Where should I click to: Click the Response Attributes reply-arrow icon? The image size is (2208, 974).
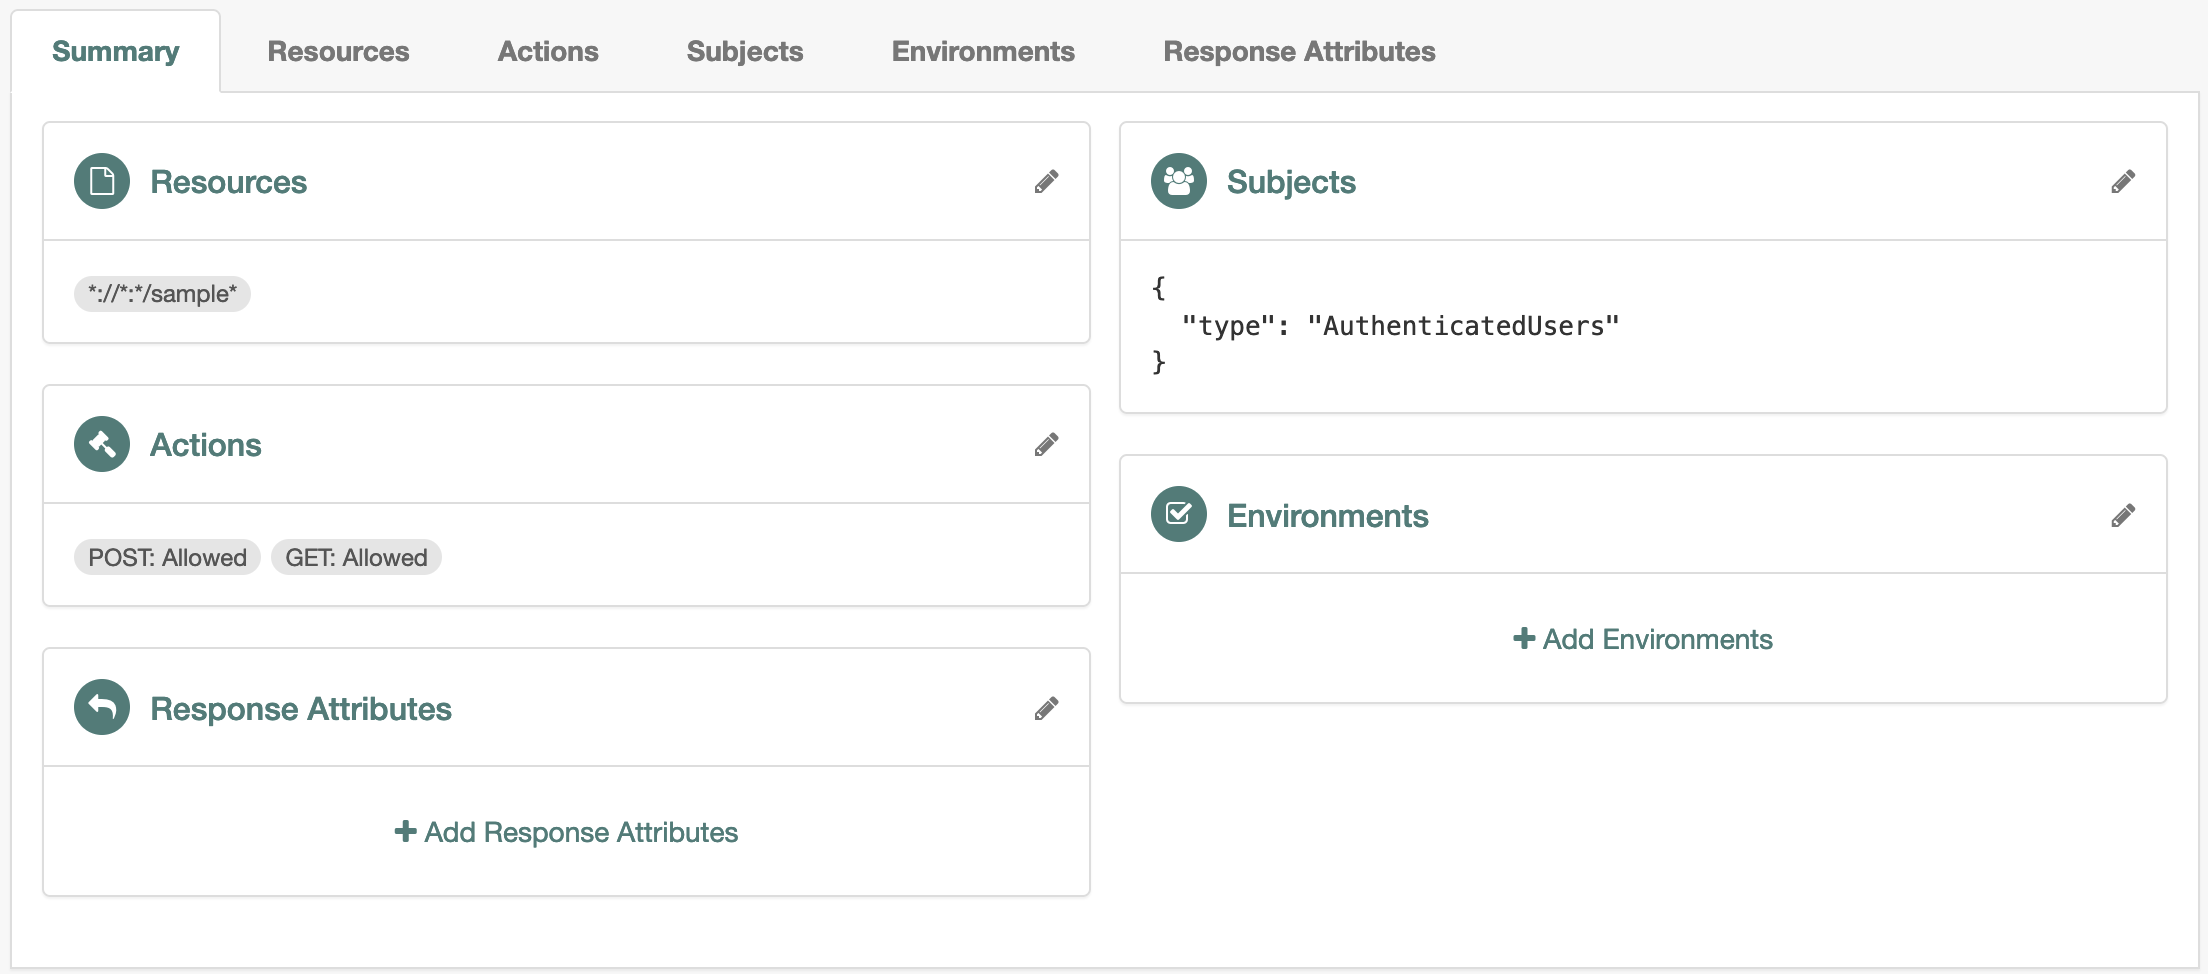pos(101,707)
